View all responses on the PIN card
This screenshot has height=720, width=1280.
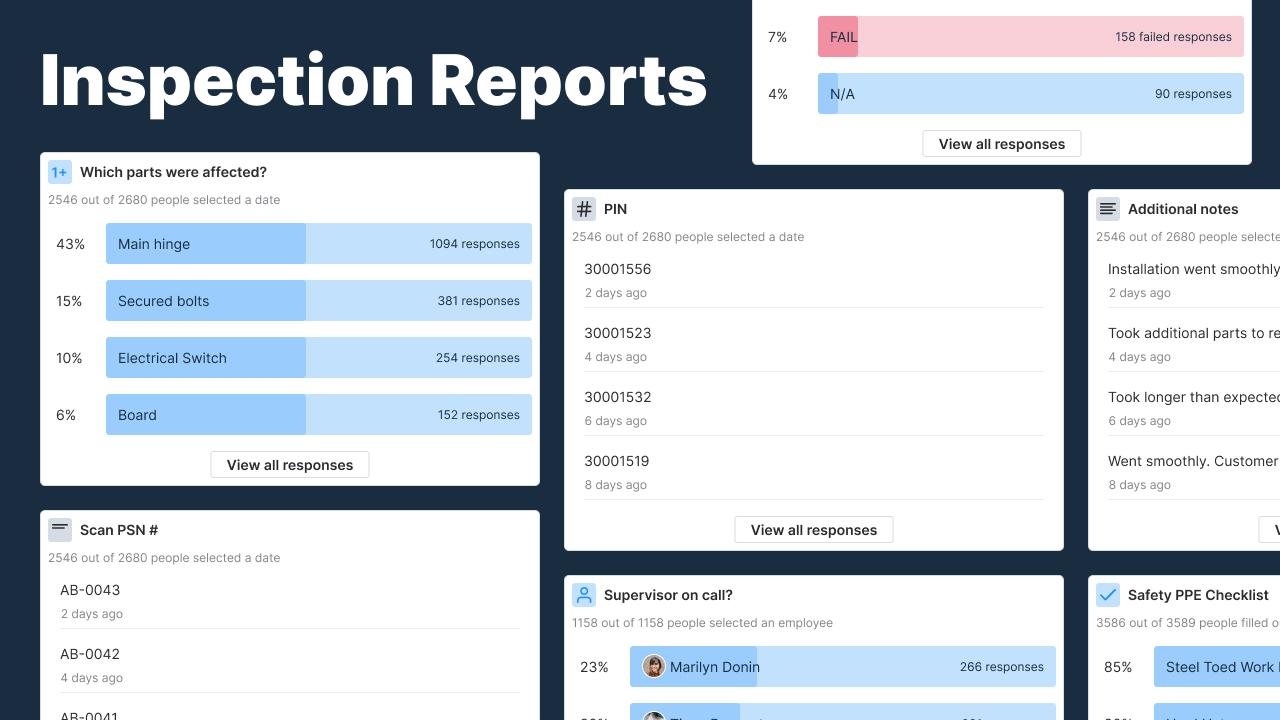pos(813,529)
